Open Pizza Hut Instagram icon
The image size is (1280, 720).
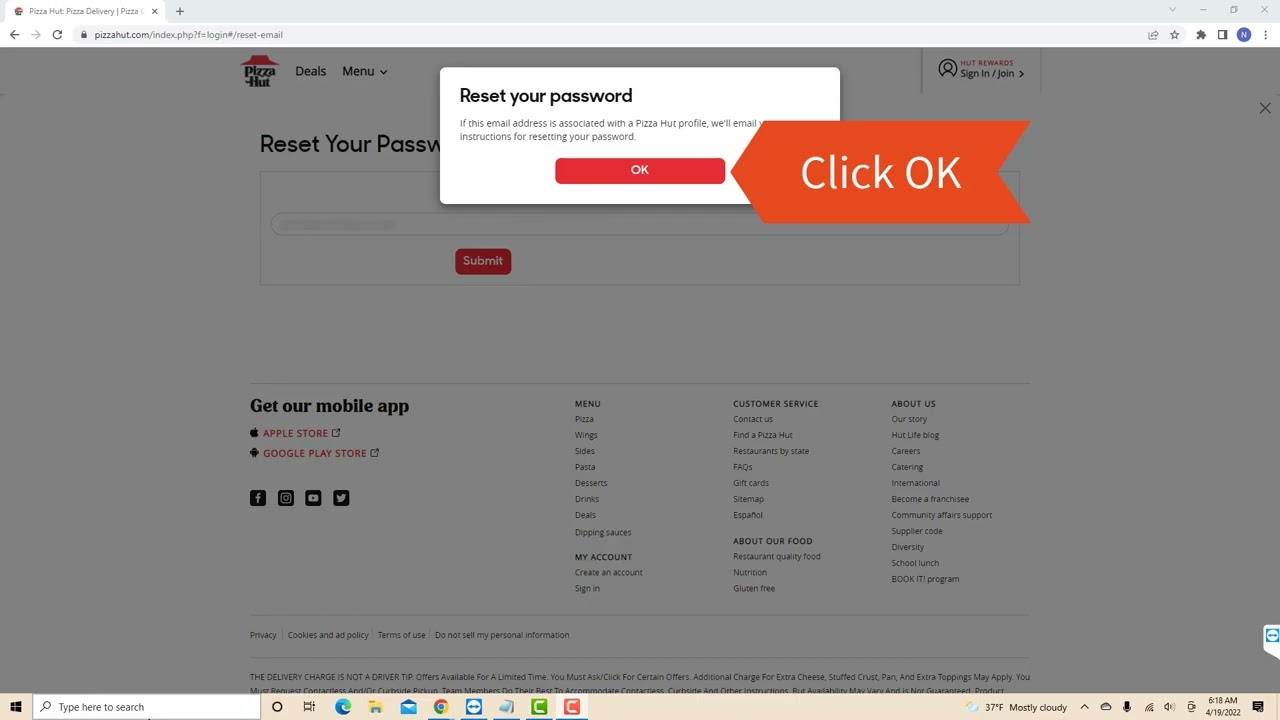[286, 498]
